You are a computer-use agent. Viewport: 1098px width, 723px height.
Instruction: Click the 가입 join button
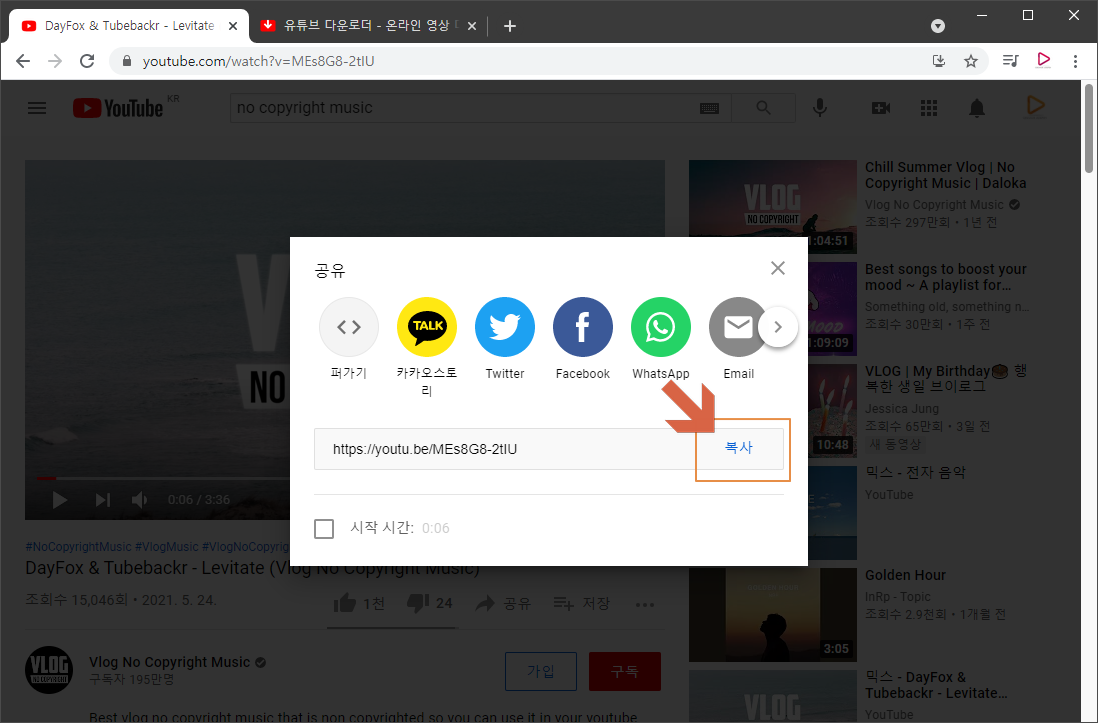point(541,671)
